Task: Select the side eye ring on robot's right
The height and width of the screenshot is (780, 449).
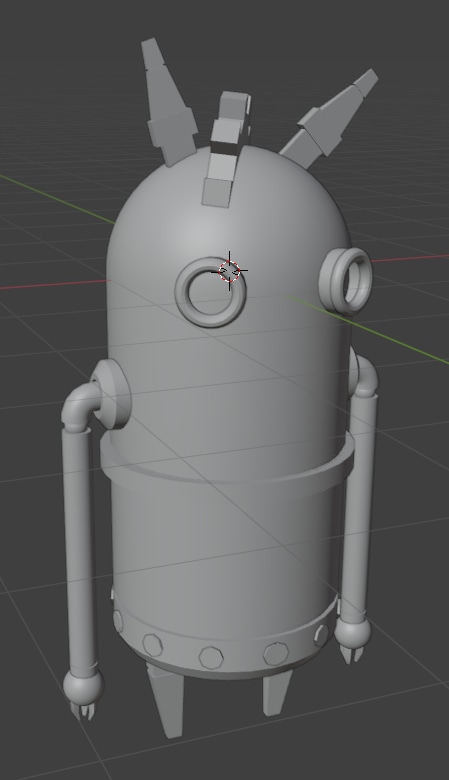Action: click(345, 281)
